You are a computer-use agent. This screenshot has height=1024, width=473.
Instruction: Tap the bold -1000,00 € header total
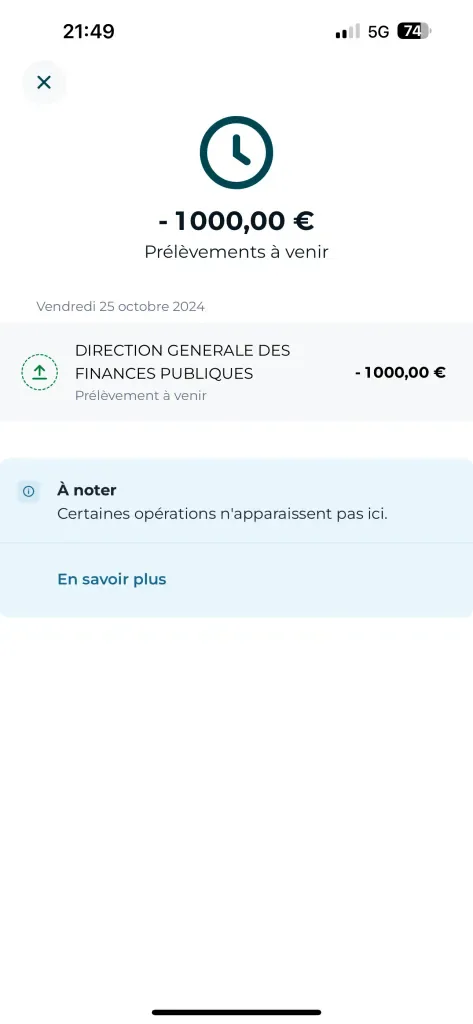pos(236,221)
